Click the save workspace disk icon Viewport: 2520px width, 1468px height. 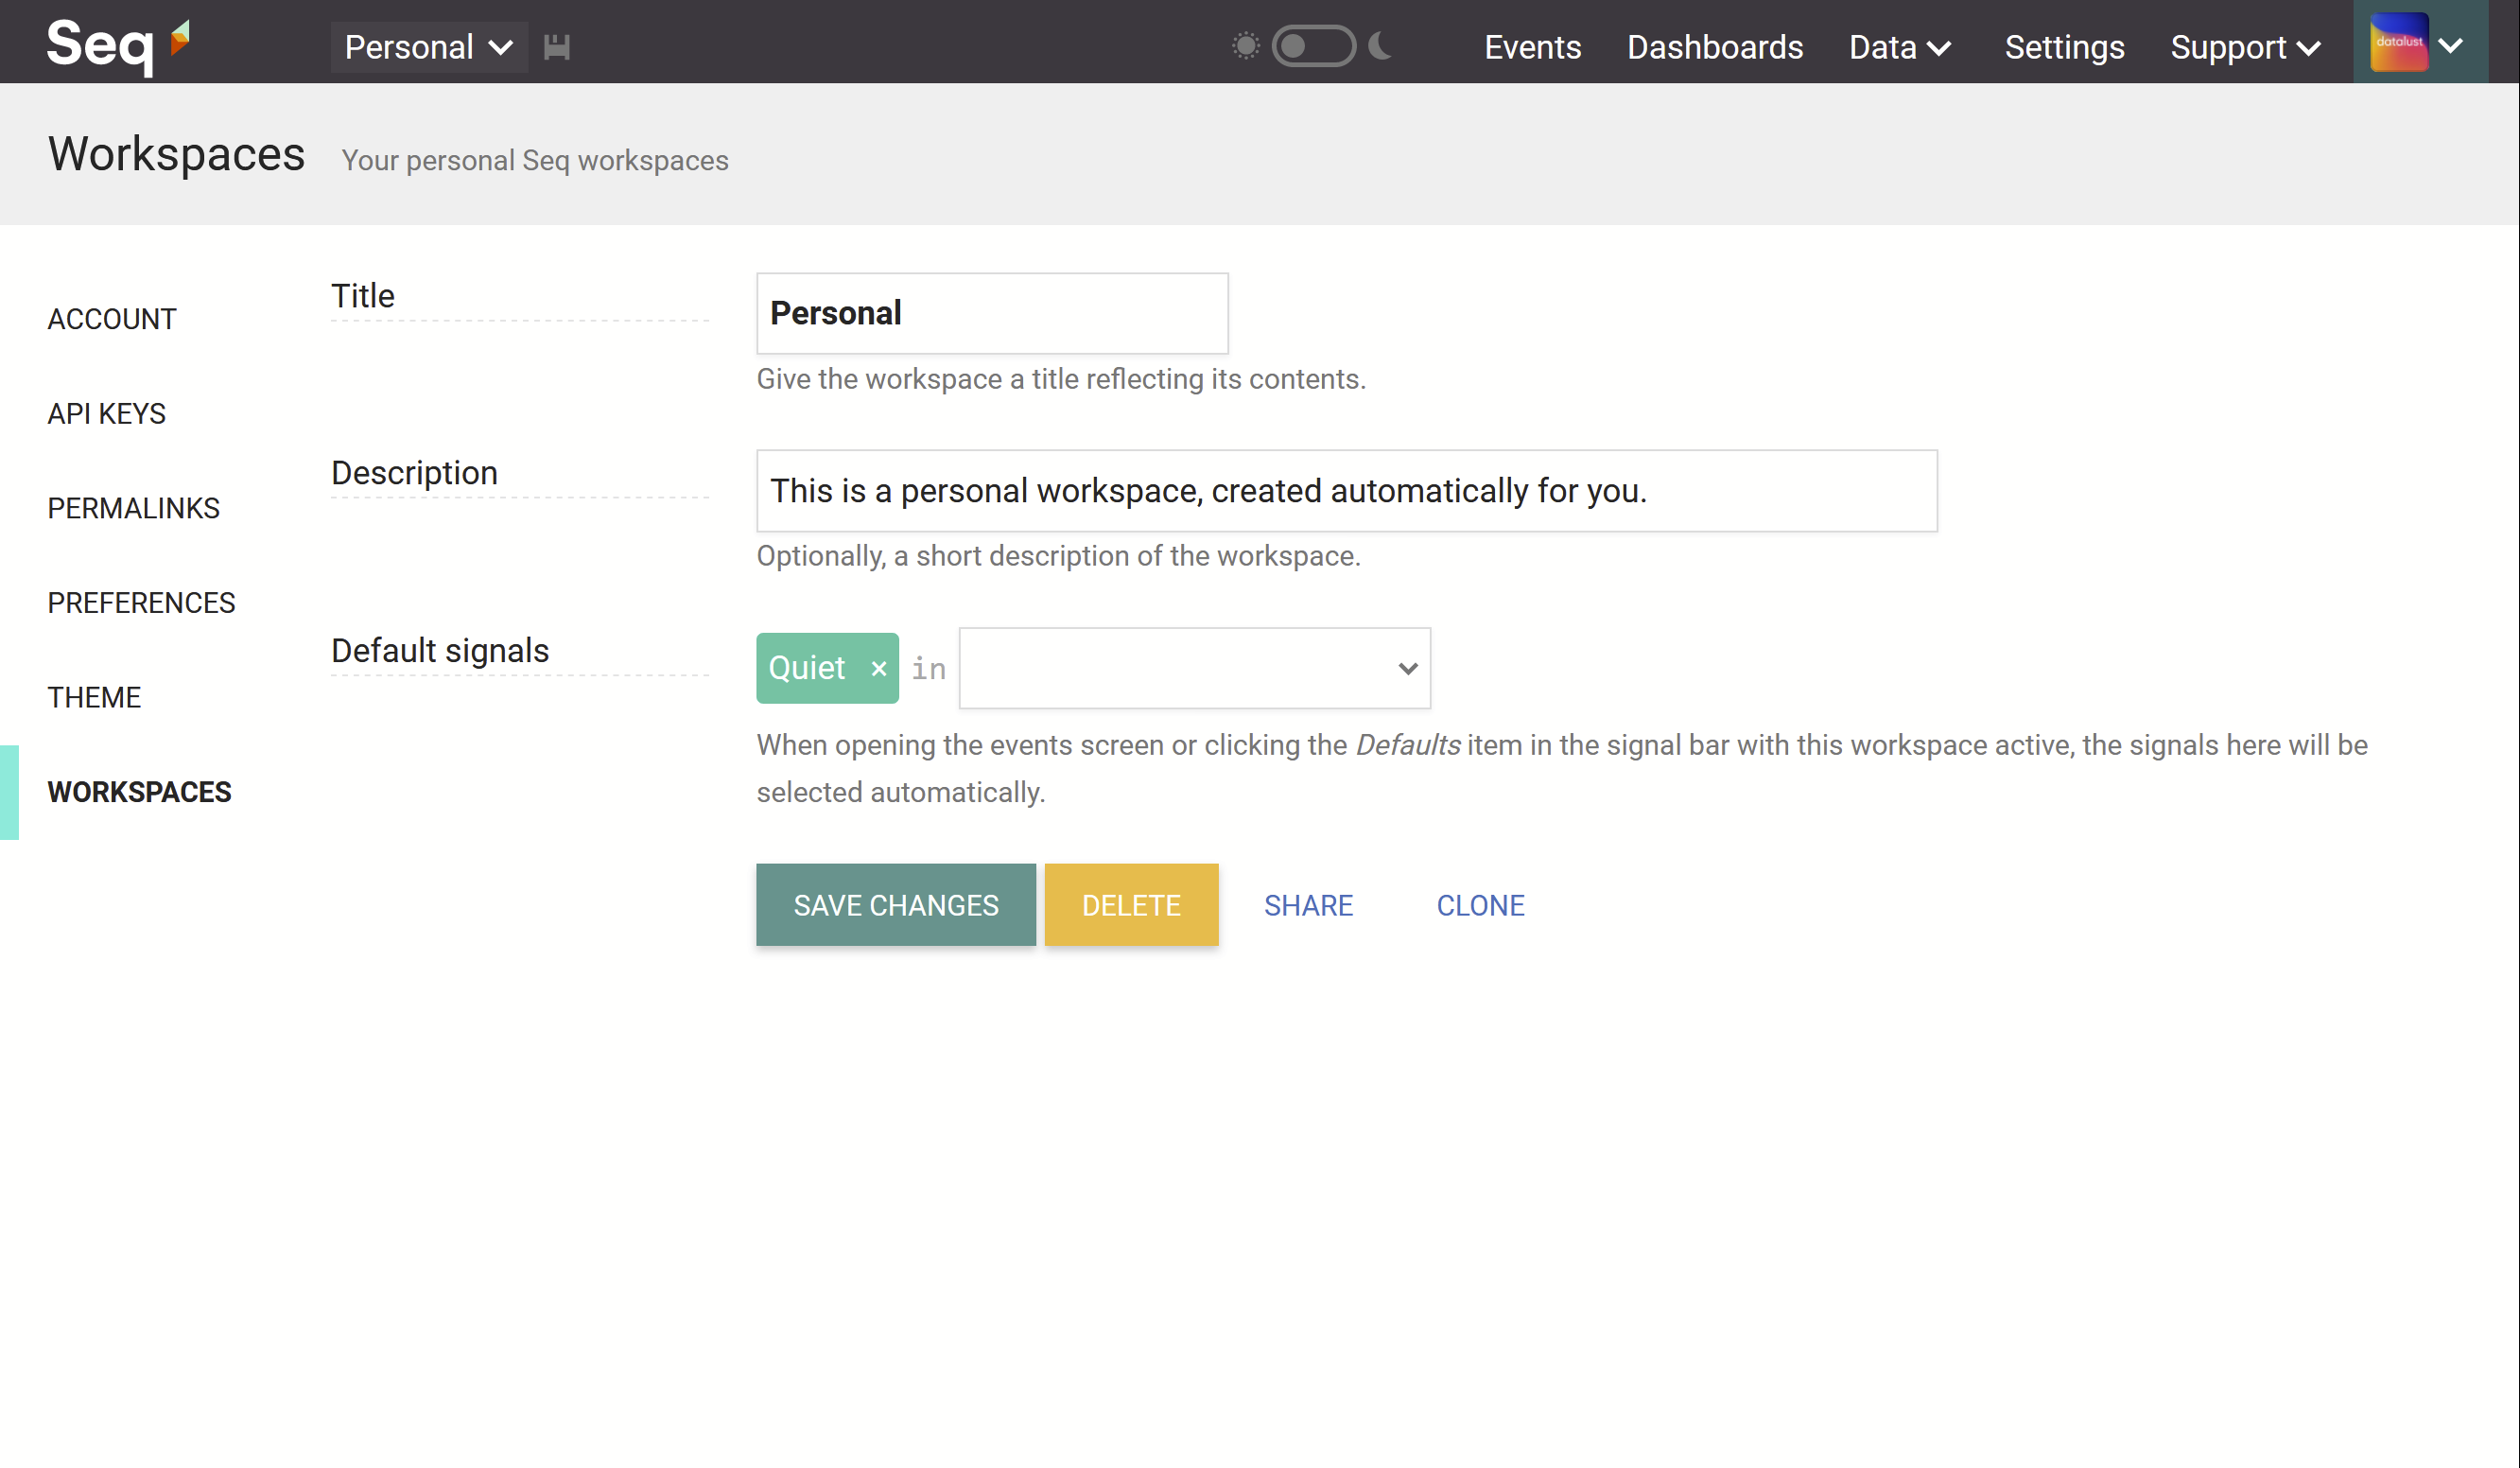[557, 46]
